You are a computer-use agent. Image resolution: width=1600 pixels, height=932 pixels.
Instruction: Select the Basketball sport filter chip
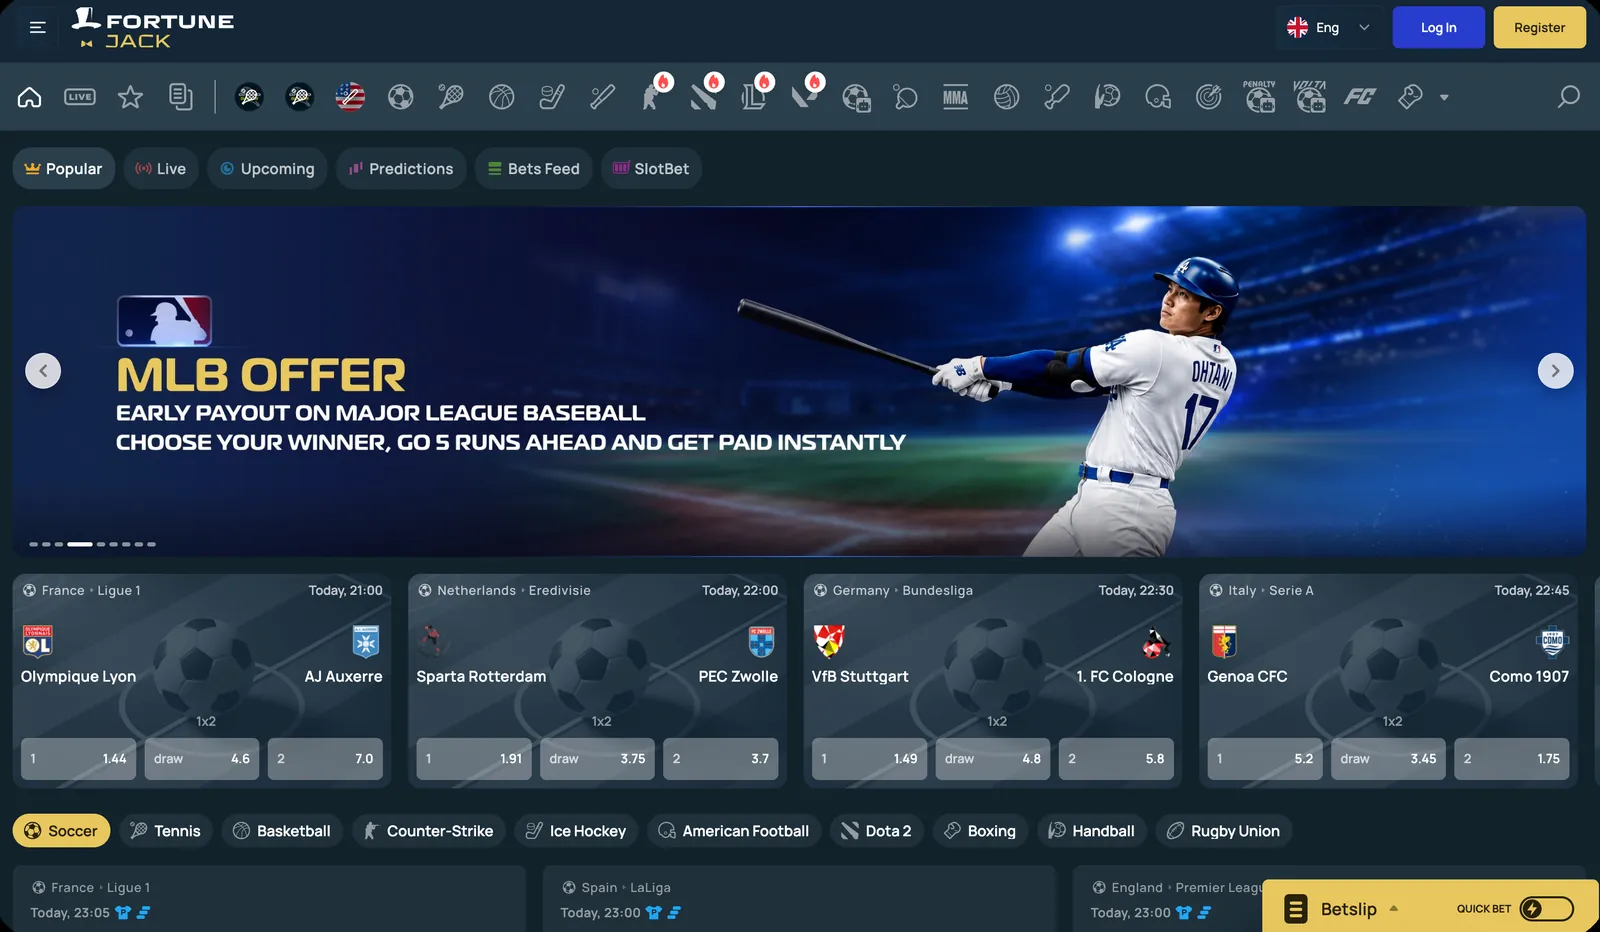pos(282,831)
